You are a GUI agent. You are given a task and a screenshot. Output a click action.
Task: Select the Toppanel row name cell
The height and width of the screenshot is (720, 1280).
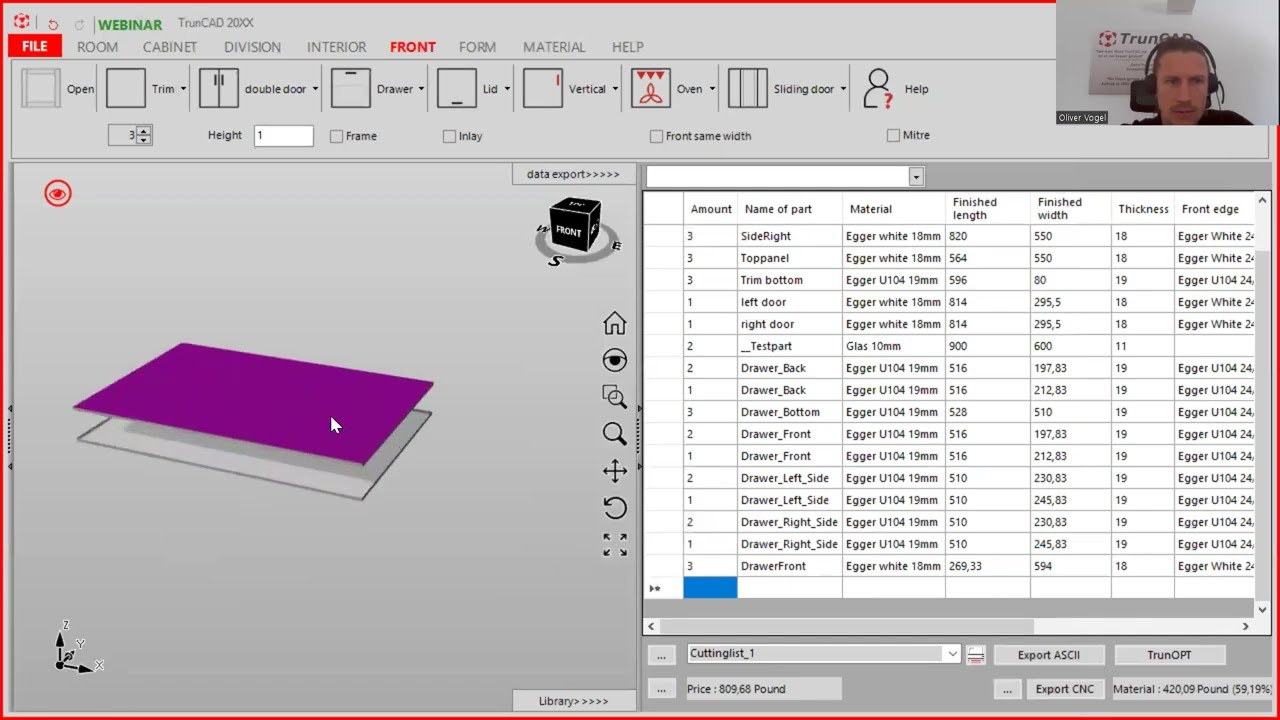point(789,258)
